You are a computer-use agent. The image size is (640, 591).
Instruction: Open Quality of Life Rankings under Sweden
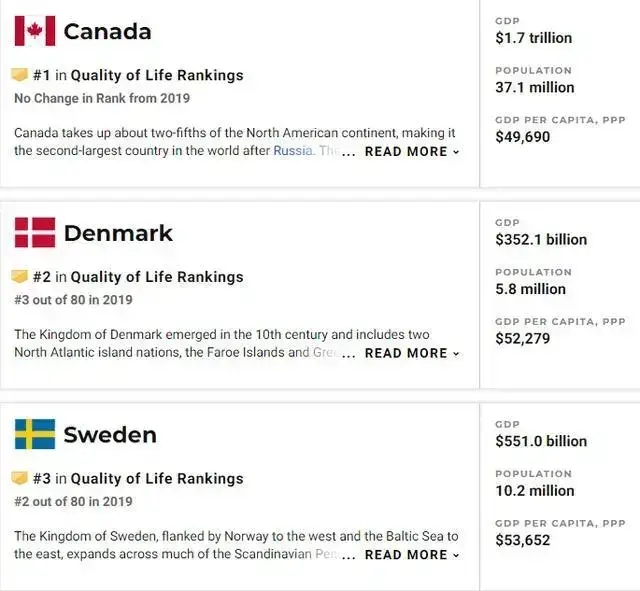[157, 479]
